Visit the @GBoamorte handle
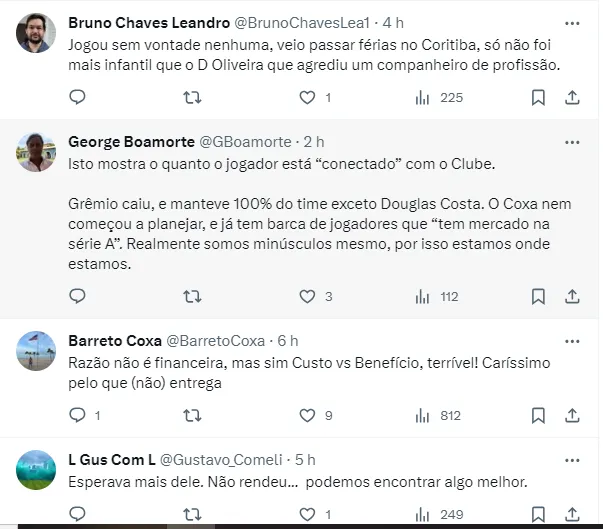This screenshot has height=529, width=603. click(245, 142)
